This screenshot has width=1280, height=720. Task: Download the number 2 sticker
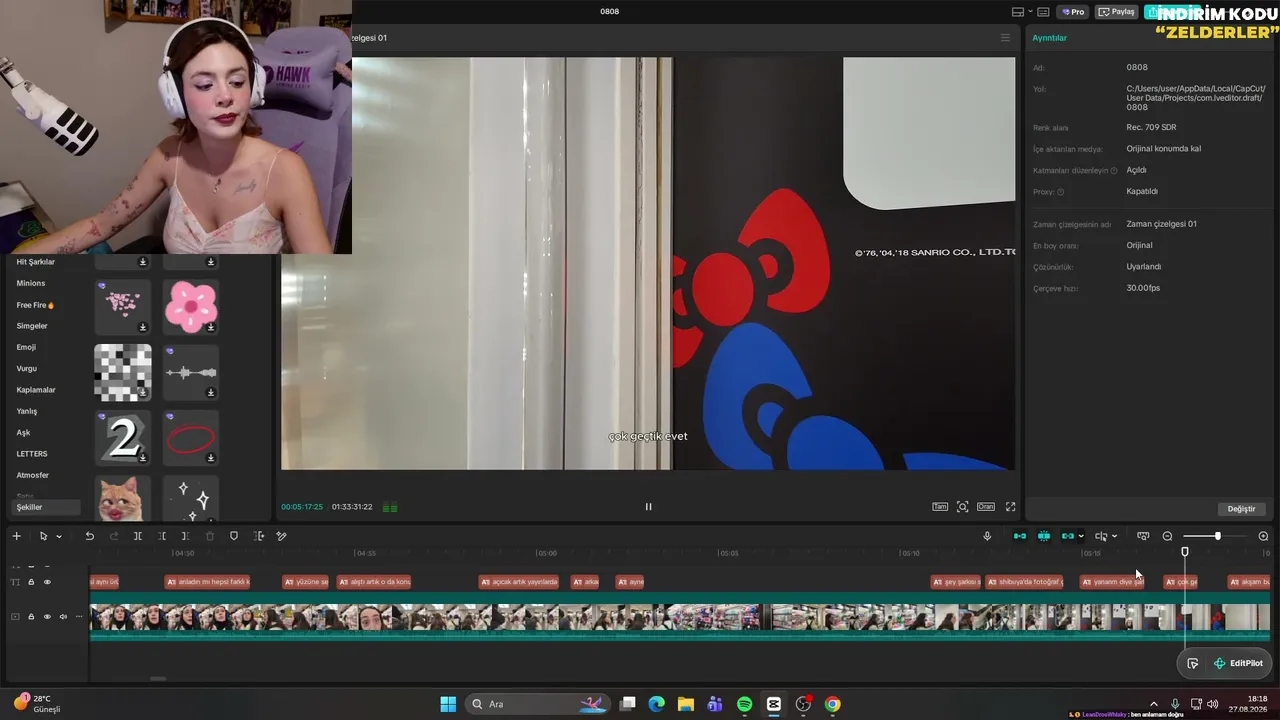(143, 458)
